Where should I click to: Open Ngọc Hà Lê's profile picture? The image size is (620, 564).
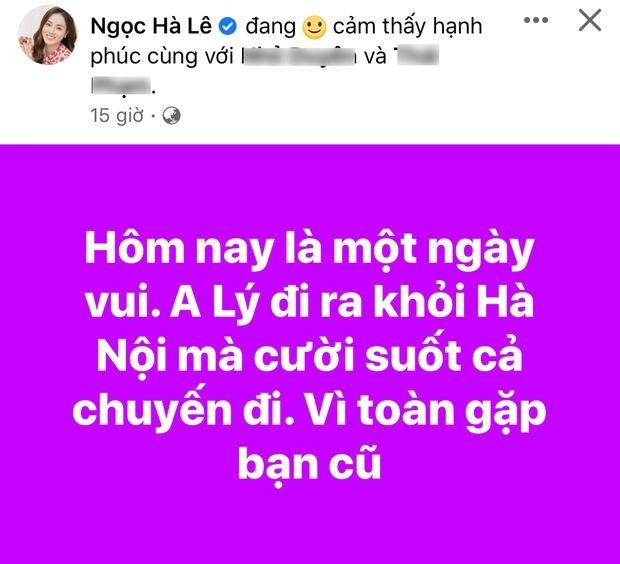[48, 35]
